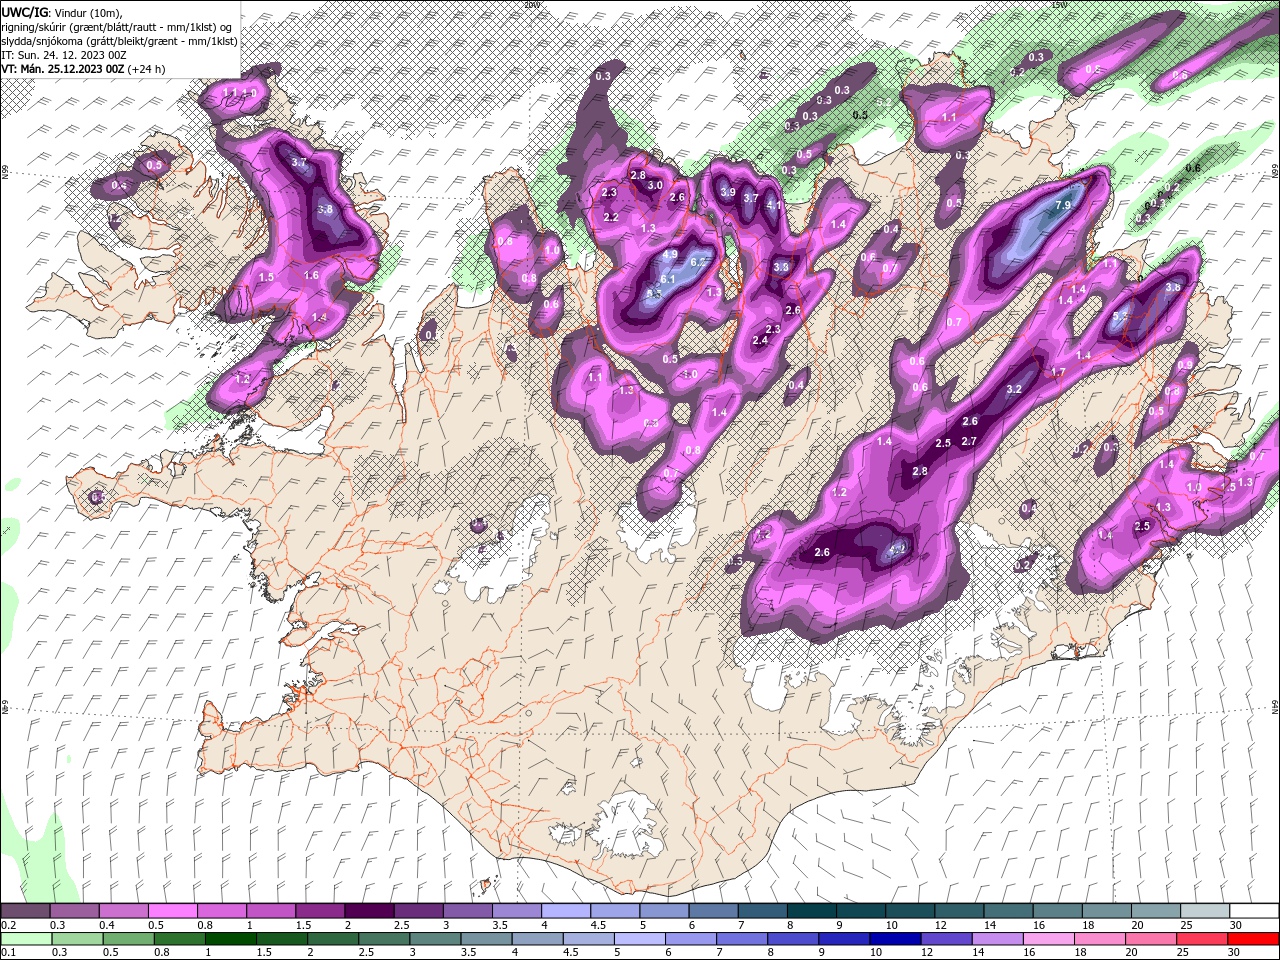The height and width of the screenshot is (960, 1280).
Task: Click the 10 label under the rain scale
Action: coord(875,952)
